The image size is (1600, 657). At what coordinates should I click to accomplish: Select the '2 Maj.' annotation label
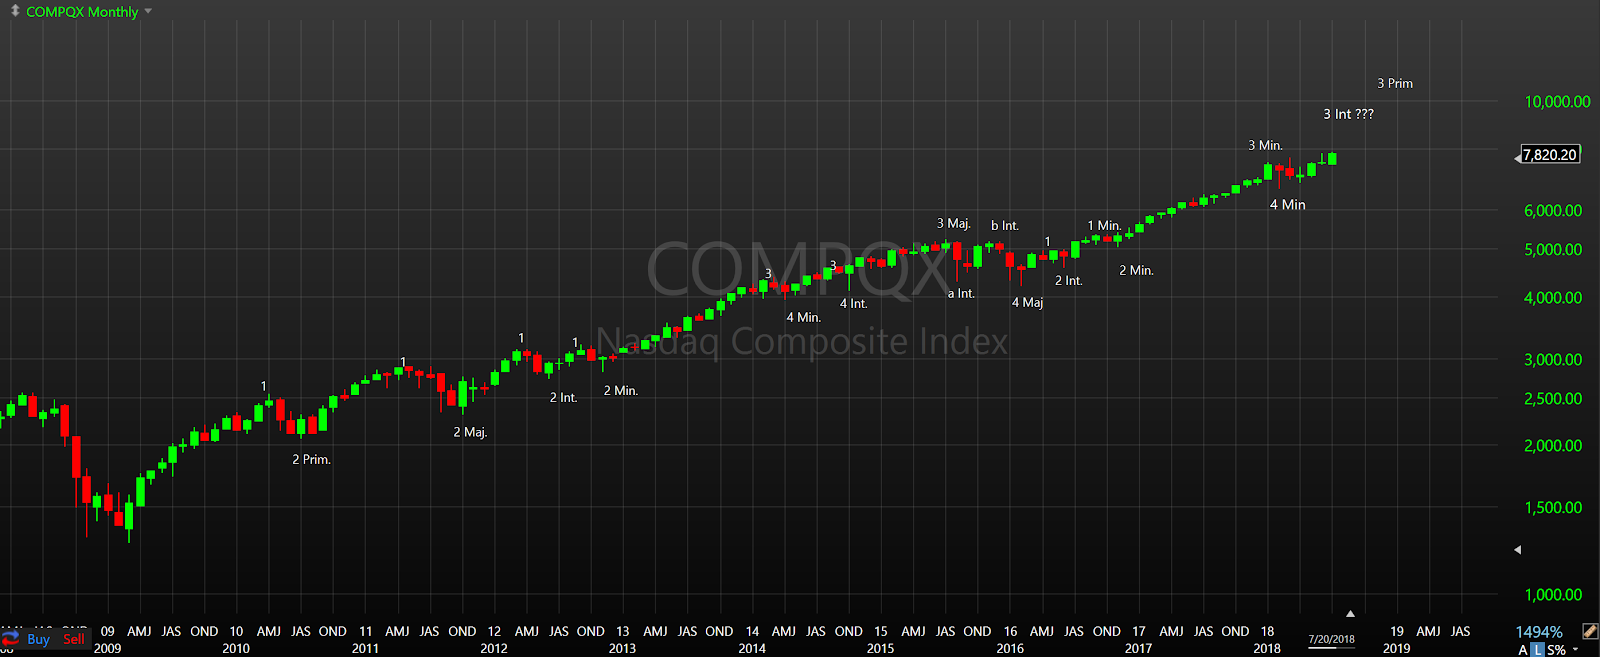coord(470,432)
